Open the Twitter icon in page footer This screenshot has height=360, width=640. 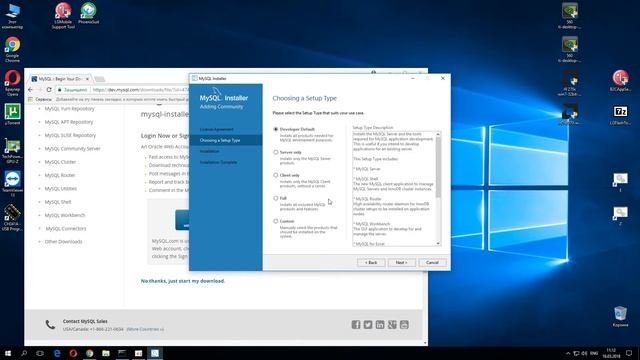pyautogui.click(x=368, y=324)
